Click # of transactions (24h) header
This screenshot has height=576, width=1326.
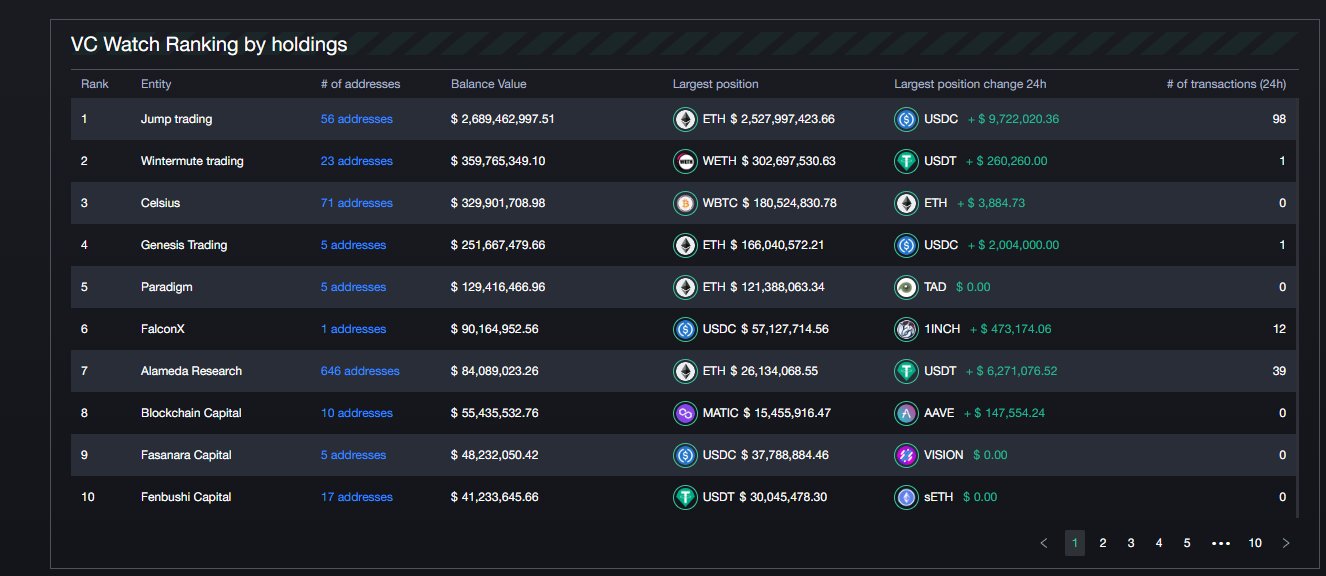pos(1226,84)
